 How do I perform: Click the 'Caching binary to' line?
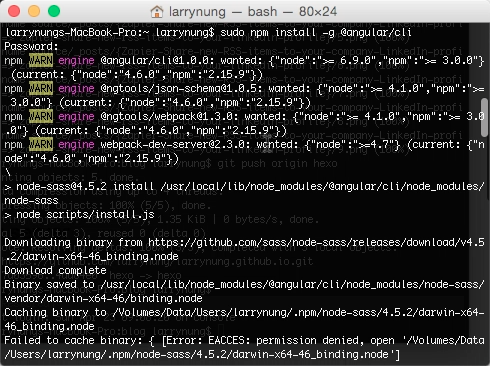244,312
